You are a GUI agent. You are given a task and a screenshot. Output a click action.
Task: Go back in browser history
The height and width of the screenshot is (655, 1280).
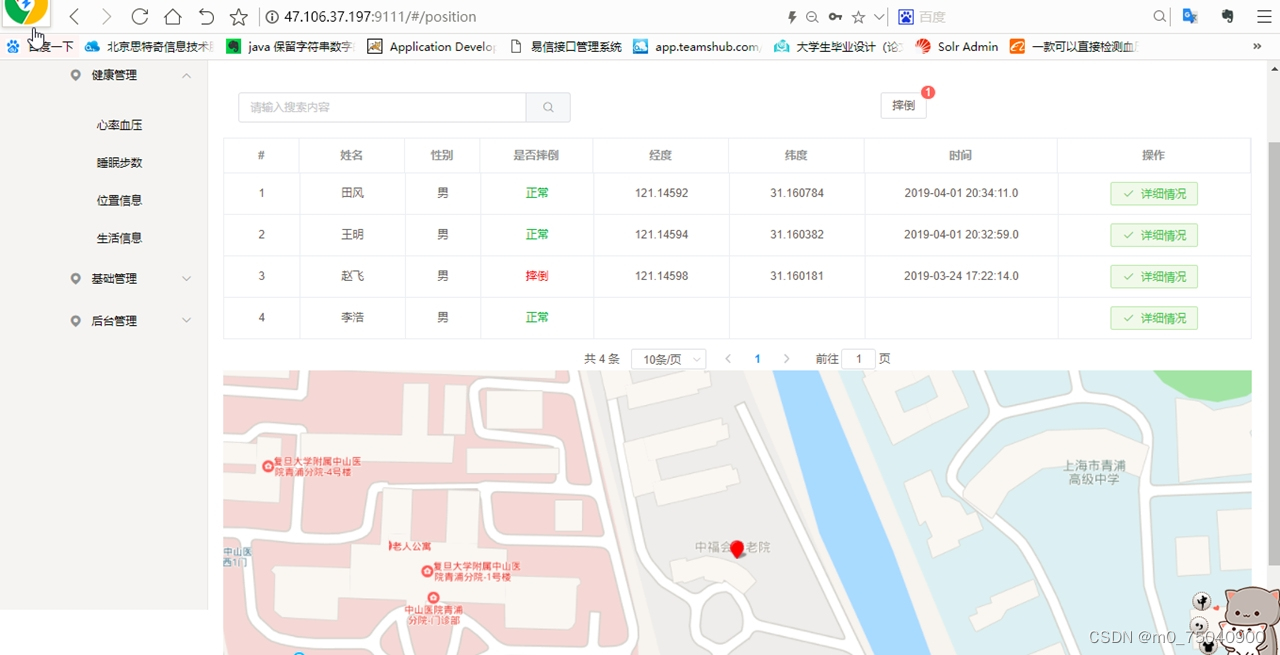(x=74, y=17)
